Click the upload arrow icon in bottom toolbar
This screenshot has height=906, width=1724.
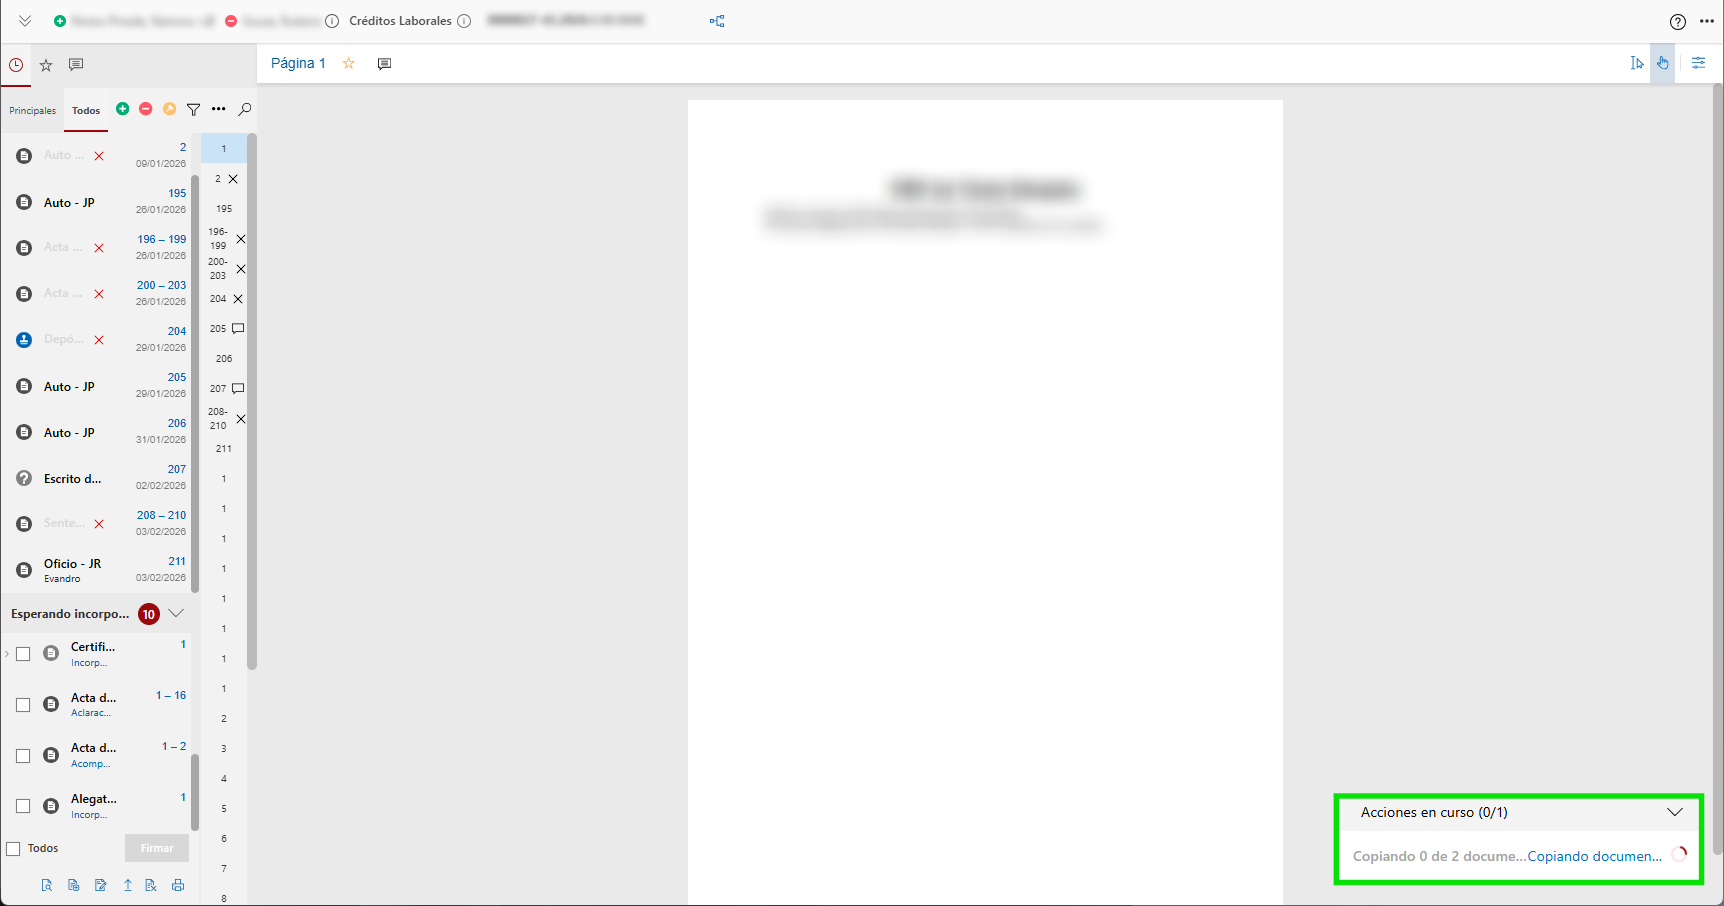[x=128, y=885]
